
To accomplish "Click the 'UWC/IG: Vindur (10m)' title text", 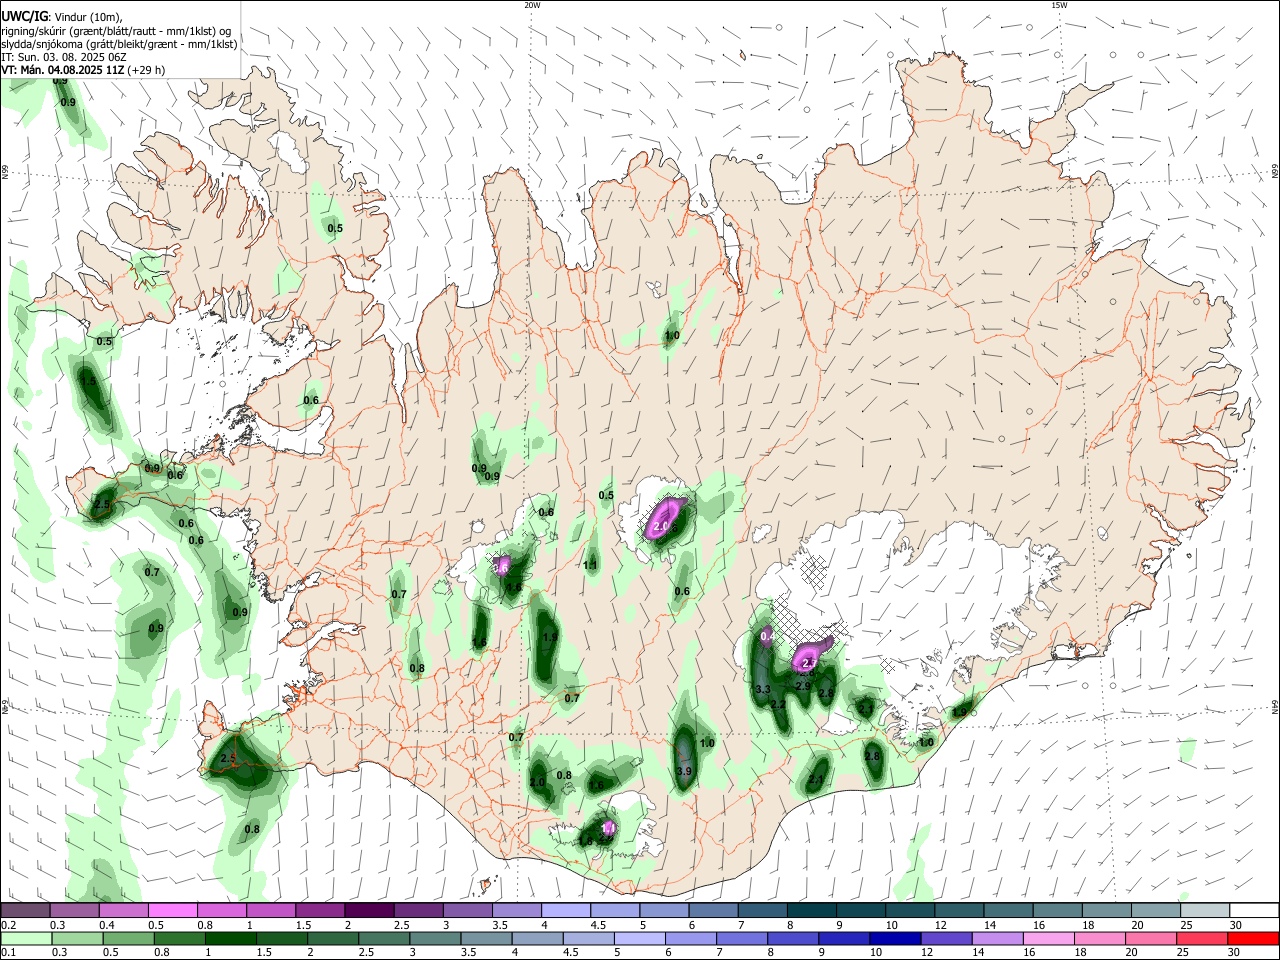I will [x=62, y=16].
